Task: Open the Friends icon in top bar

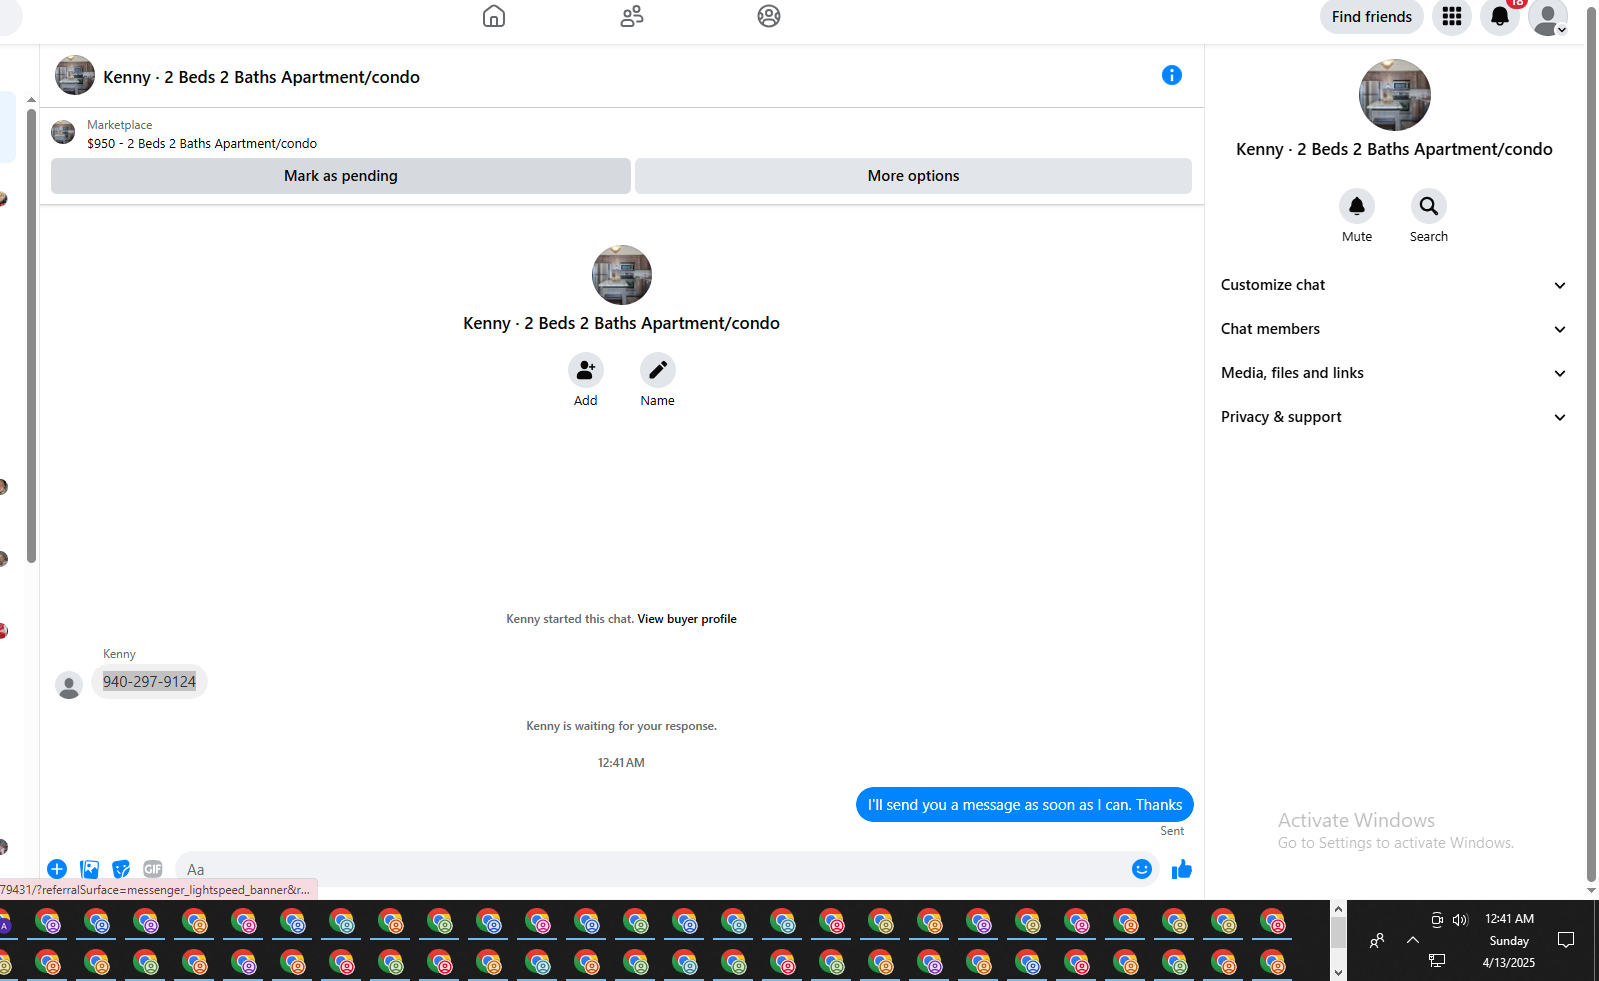Action: pyautogui.click(x=632, y=16)
